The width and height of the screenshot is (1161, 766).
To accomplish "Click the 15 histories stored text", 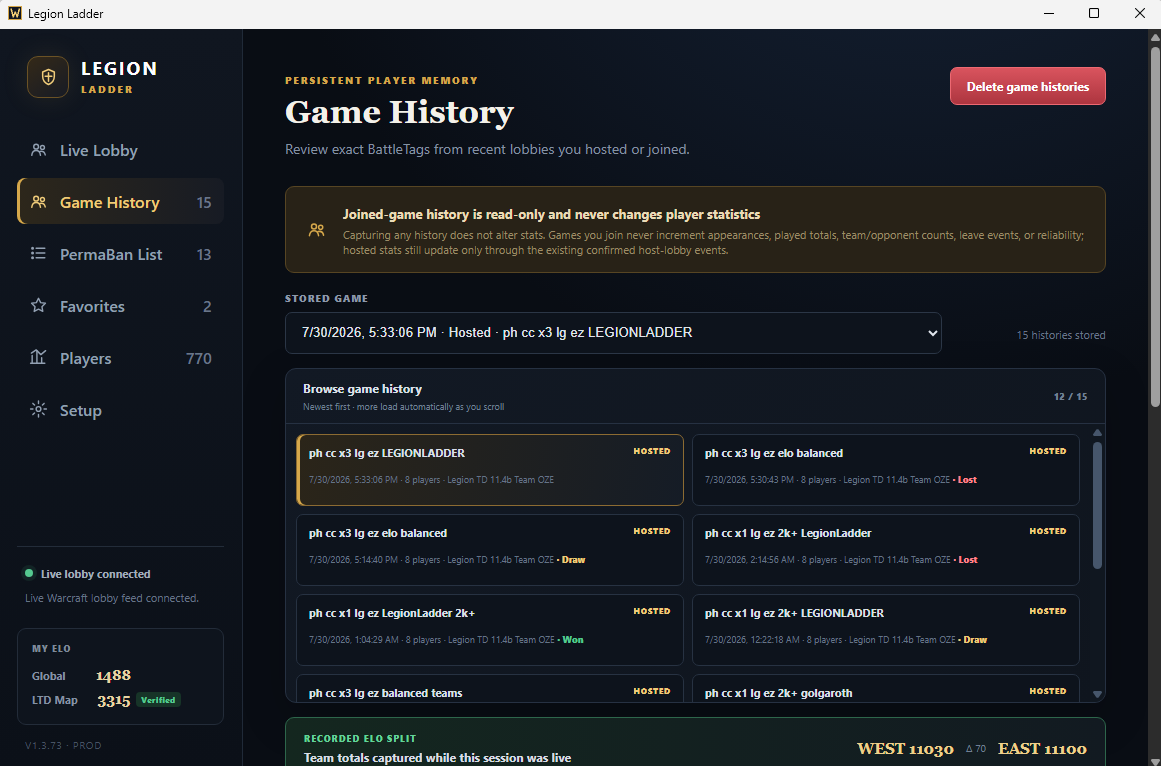I will coord(1060,335).
